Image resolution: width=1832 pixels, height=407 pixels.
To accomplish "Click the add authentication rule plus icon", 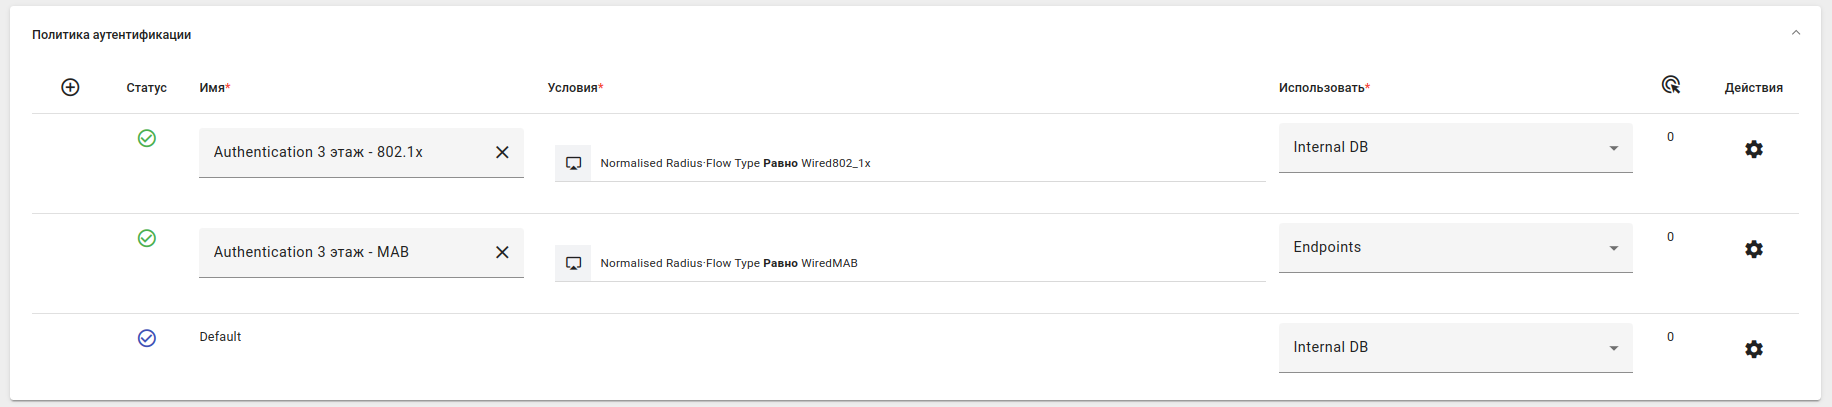I will point(70,87).
